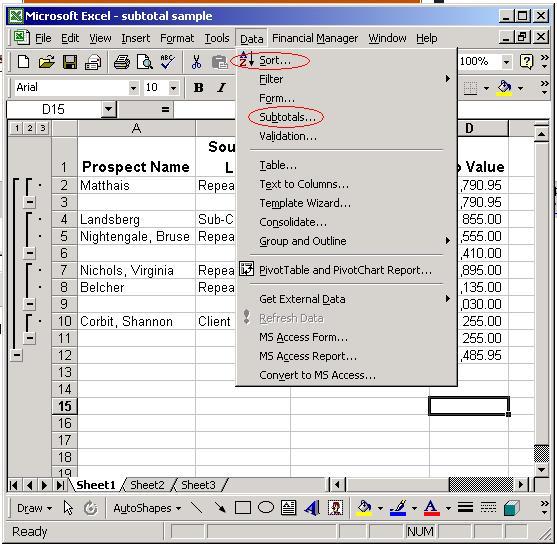Viewport: 557px width, 547px height.
Task: Select the Oval drawing tool
Action: 266,508
